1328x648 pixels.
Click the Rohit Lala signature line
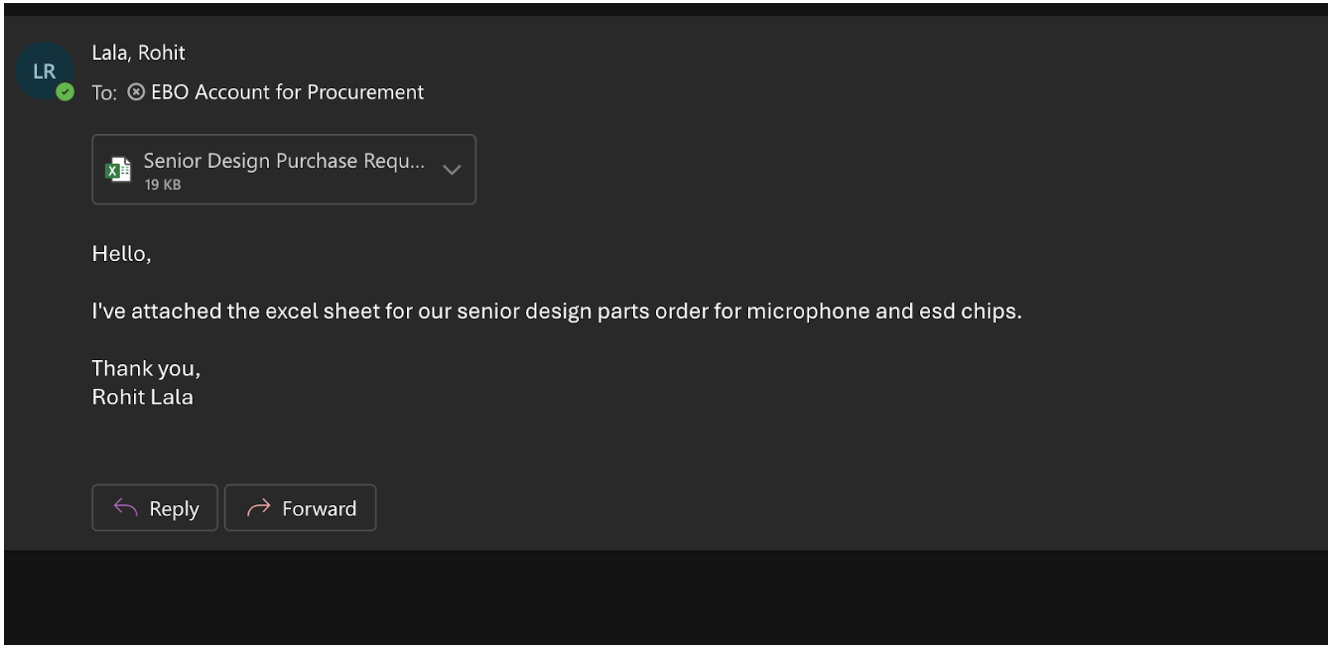(x=142, y=397)
